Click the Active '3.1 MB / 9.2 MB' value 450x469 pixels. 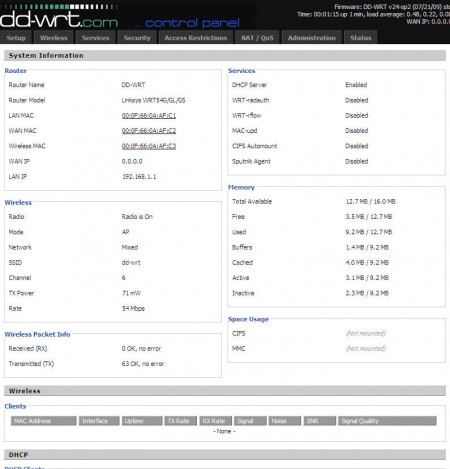coord(367,278)
